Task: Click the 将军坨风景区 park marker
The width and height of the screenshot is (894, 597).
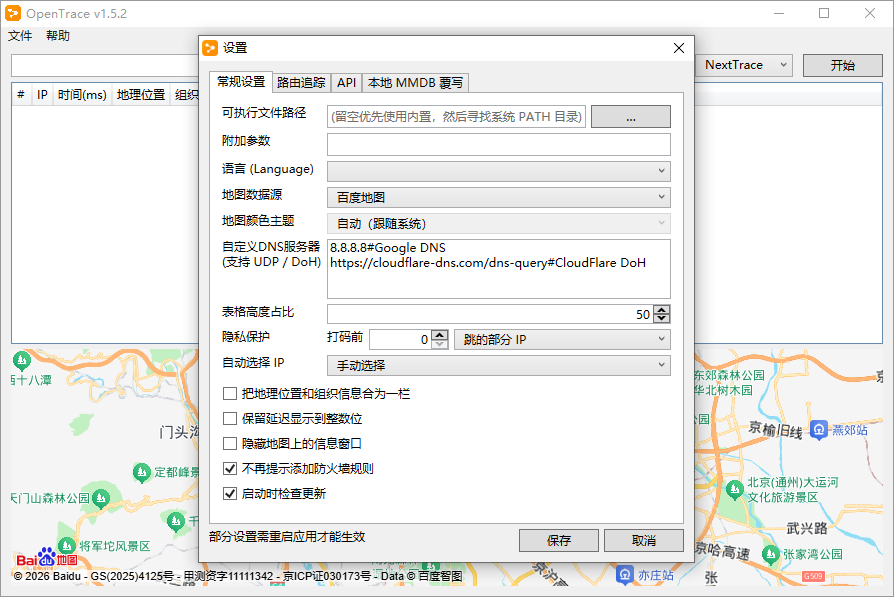Action: tap(67, 546)
